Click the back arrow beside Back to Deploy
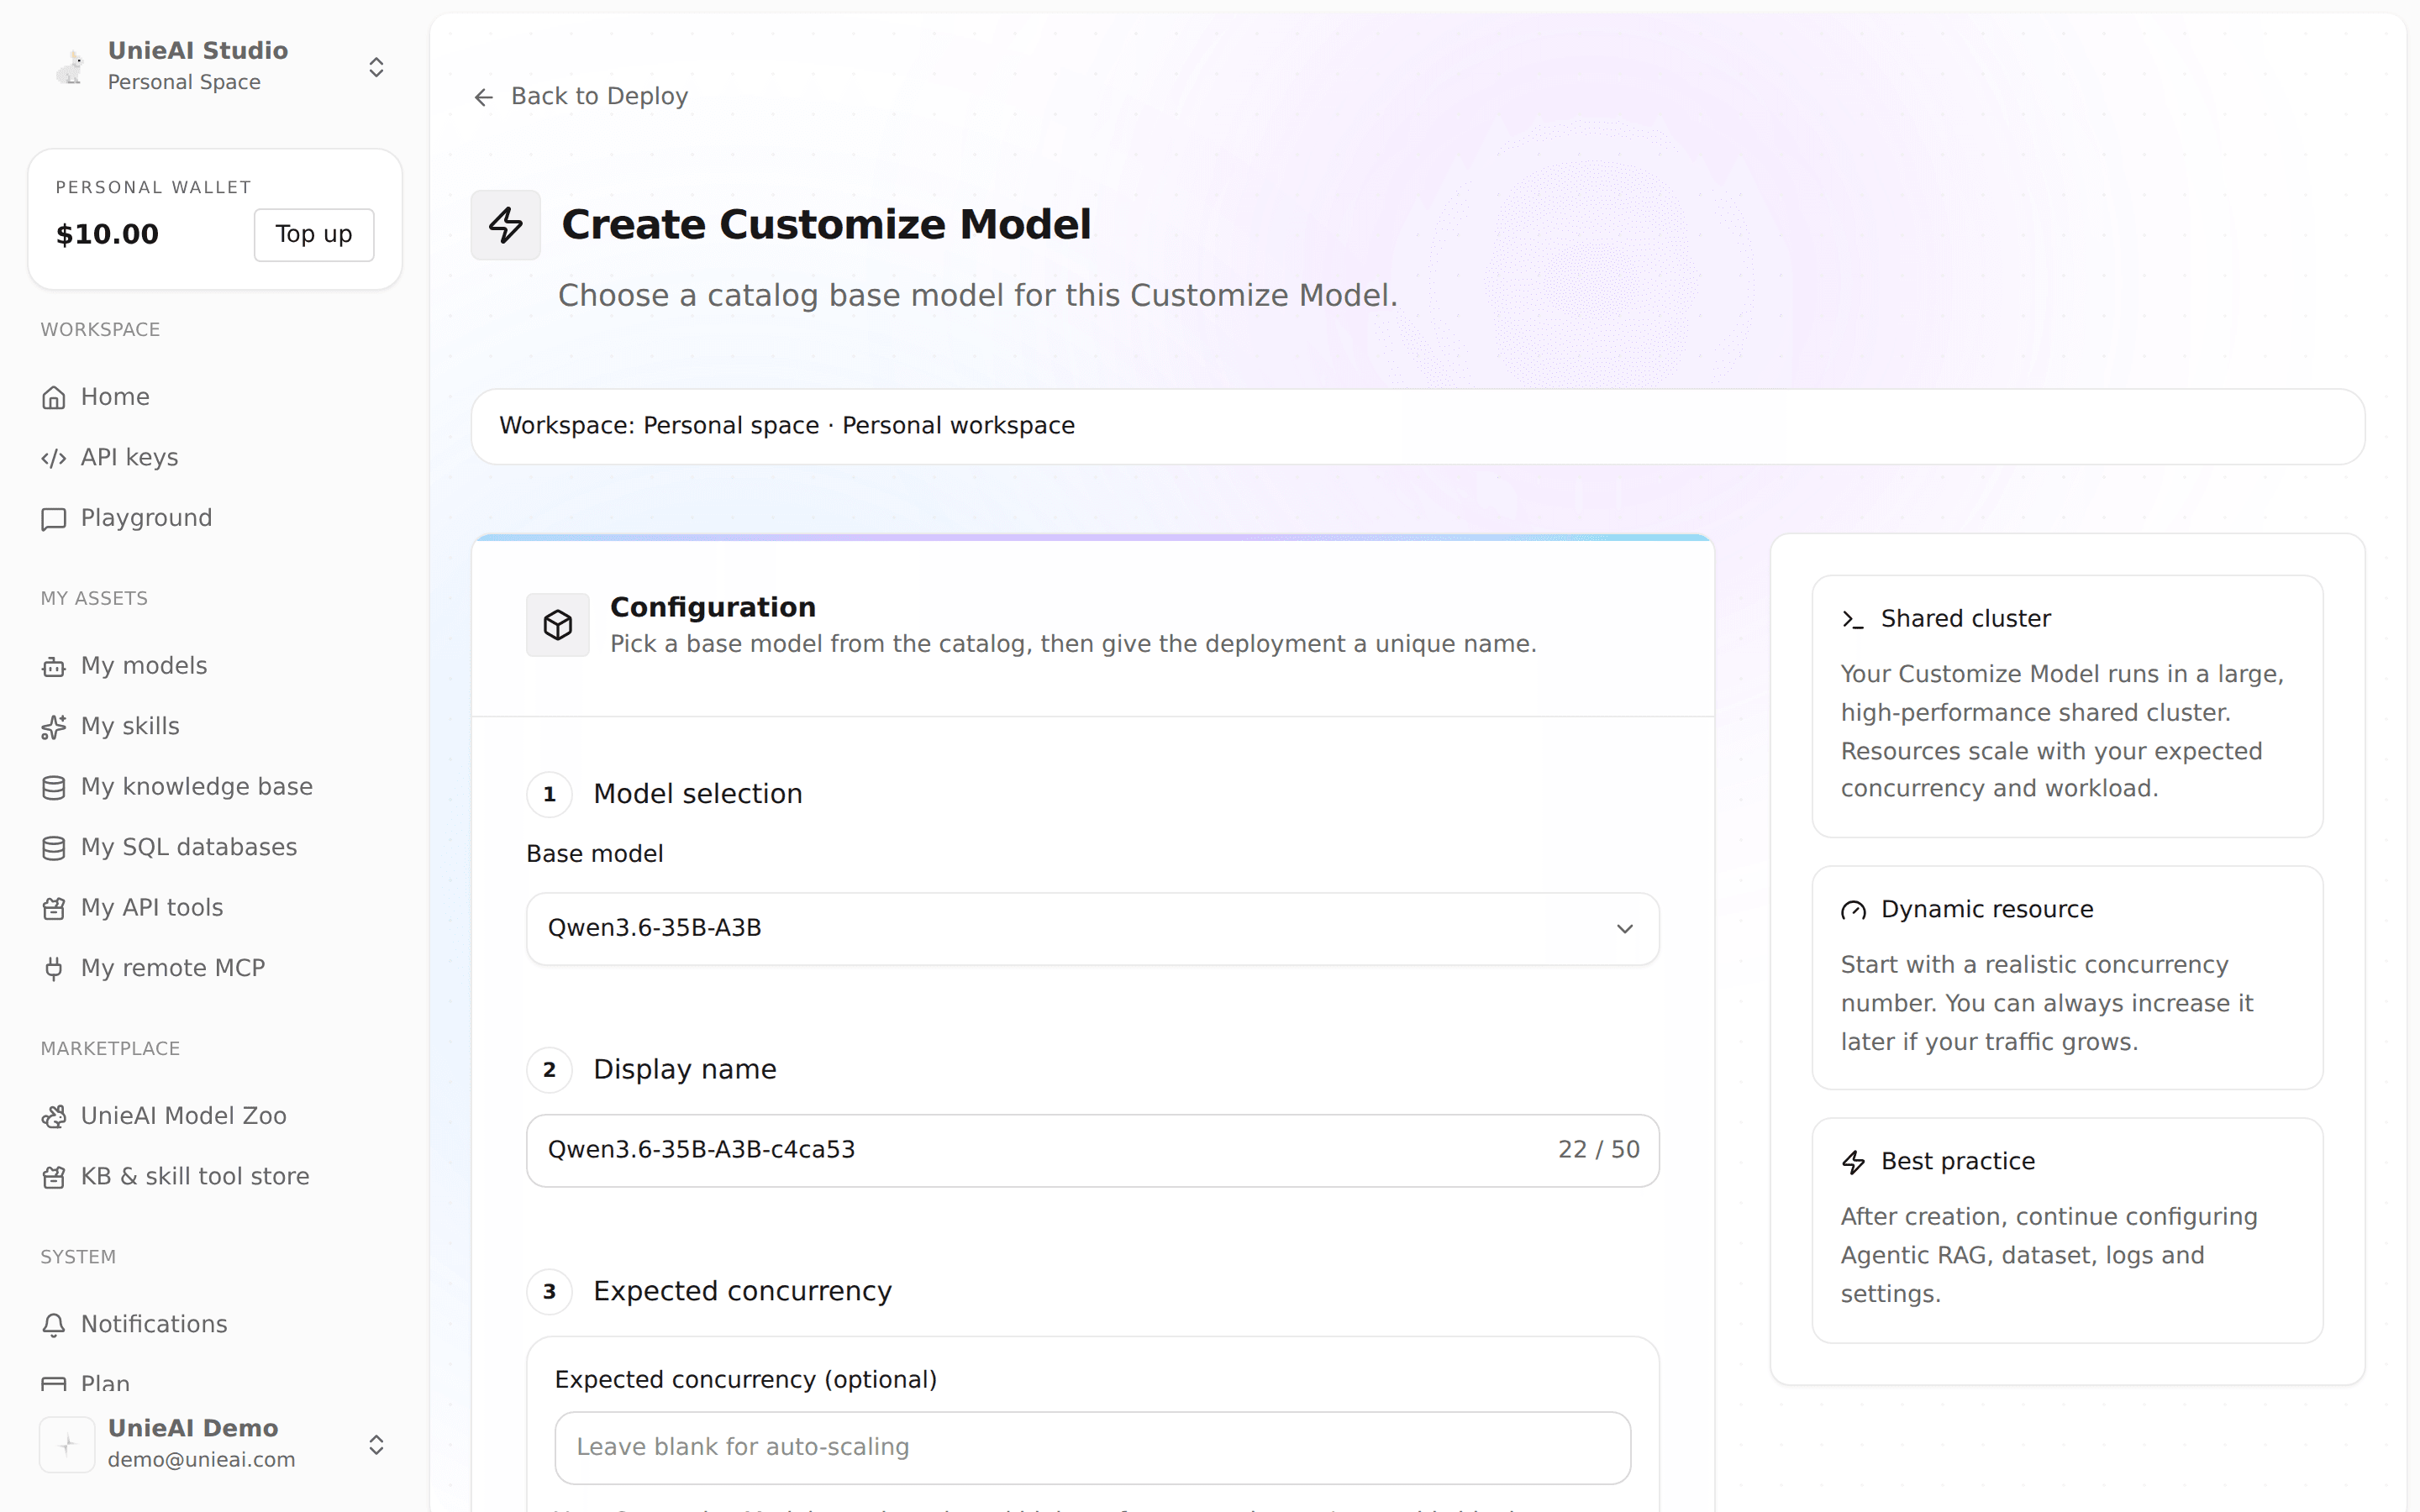The width and height of the screenshot is (2420, 1512). (x=484, y=97)
